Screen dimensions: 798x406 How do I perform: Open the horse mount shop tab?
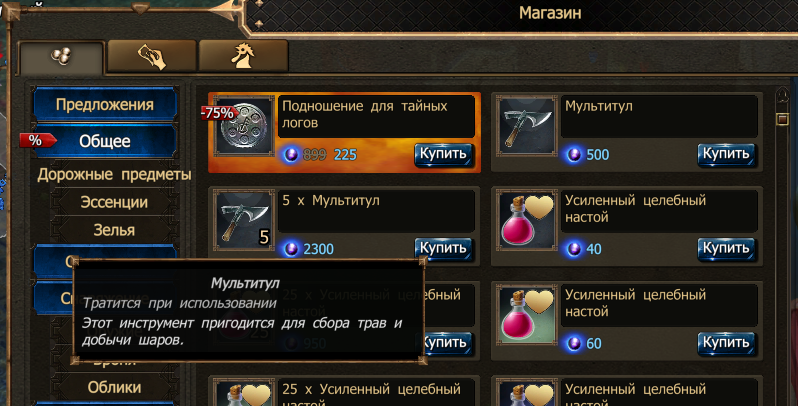click(x=243, y=56)
